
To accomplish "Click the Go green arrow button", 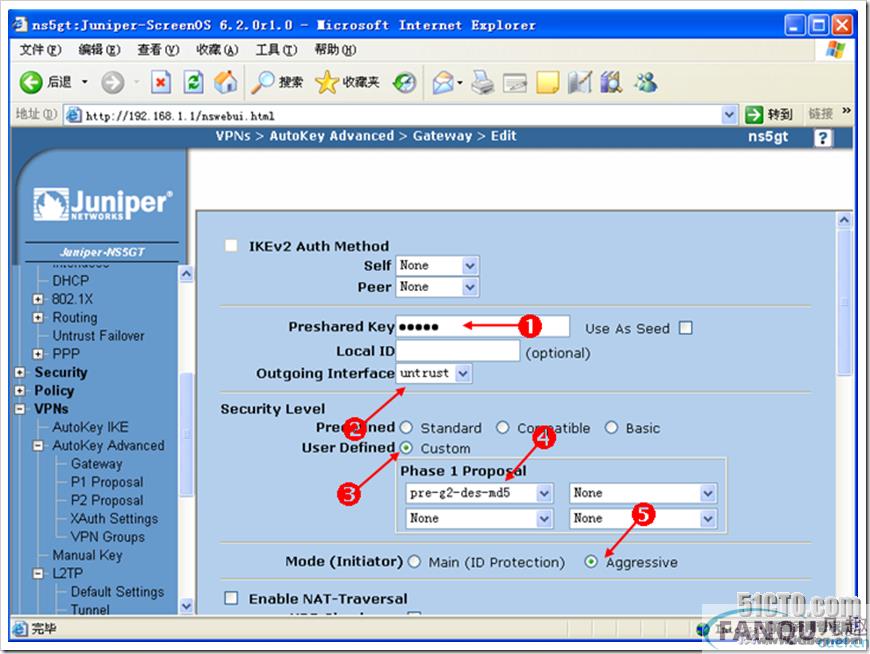I will tap(754, 115).
